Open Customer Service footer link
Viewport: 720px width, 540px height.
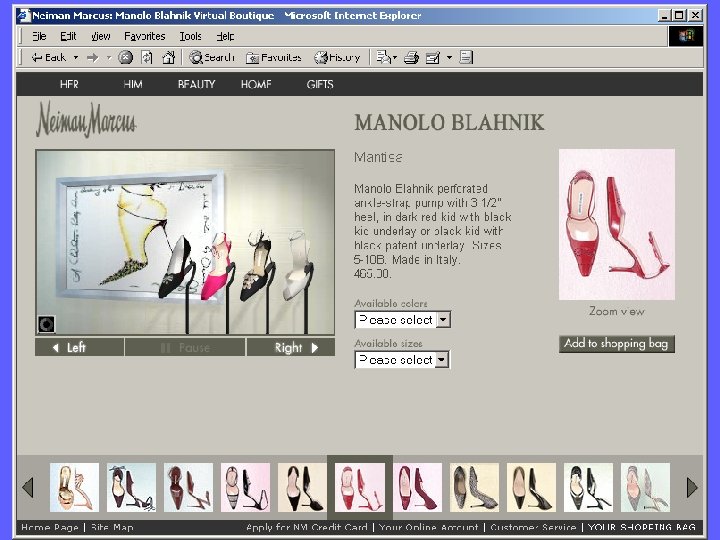[x=533, y=527]
